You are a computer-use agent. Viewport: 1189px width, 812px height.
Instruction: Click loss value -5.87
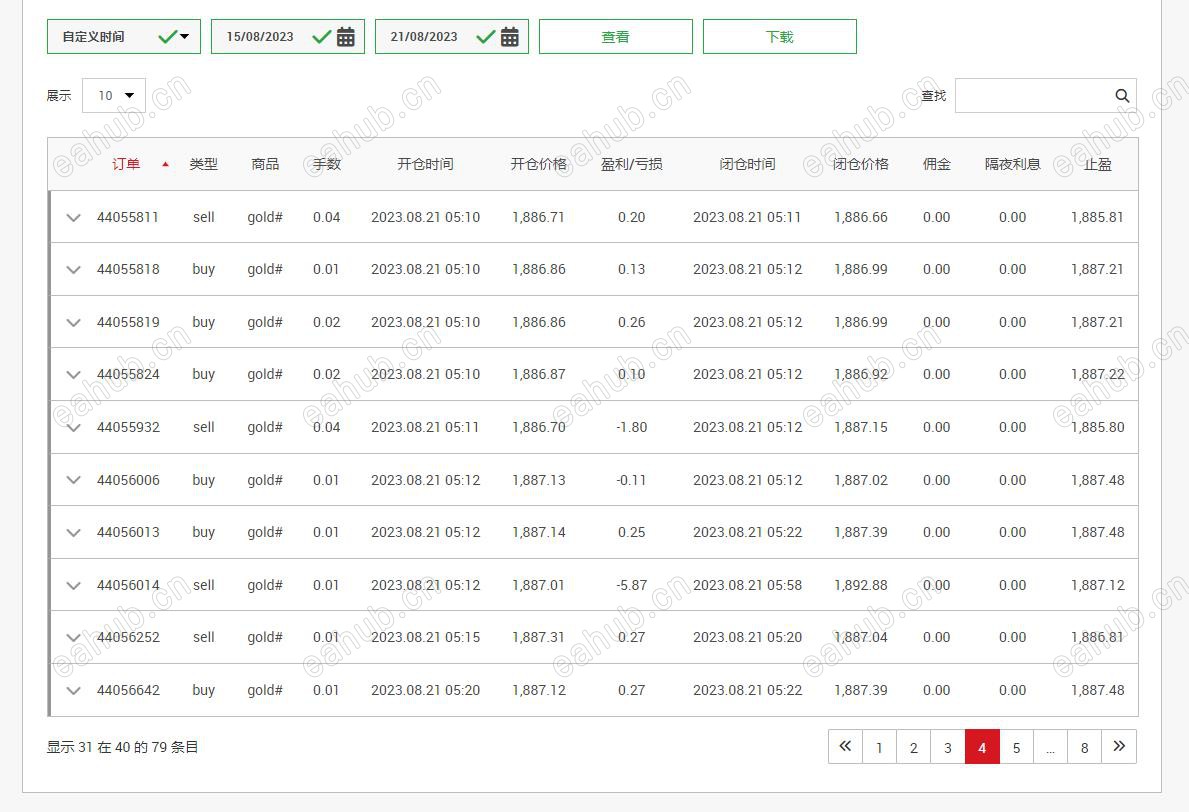[x=632, y=585]
